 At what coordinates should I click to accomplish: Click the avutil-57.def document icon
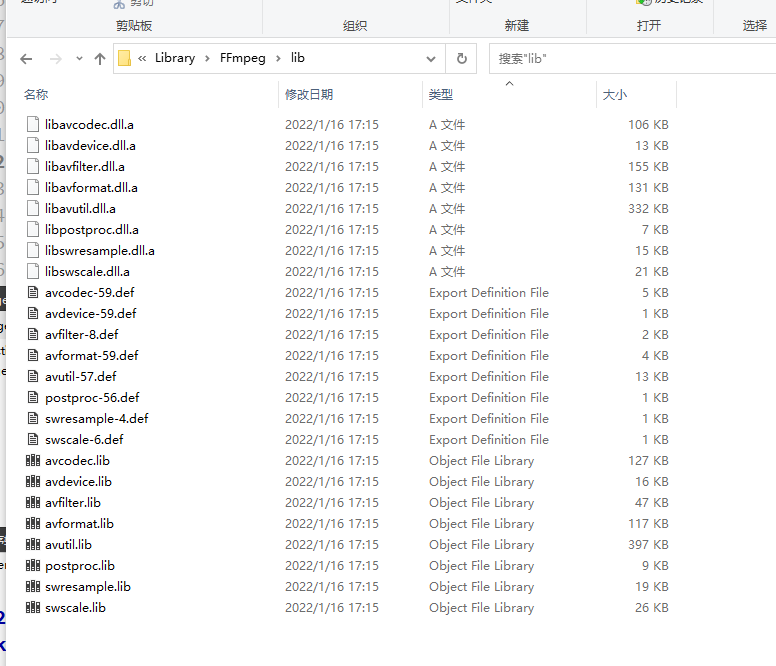[x=33, y=377]
